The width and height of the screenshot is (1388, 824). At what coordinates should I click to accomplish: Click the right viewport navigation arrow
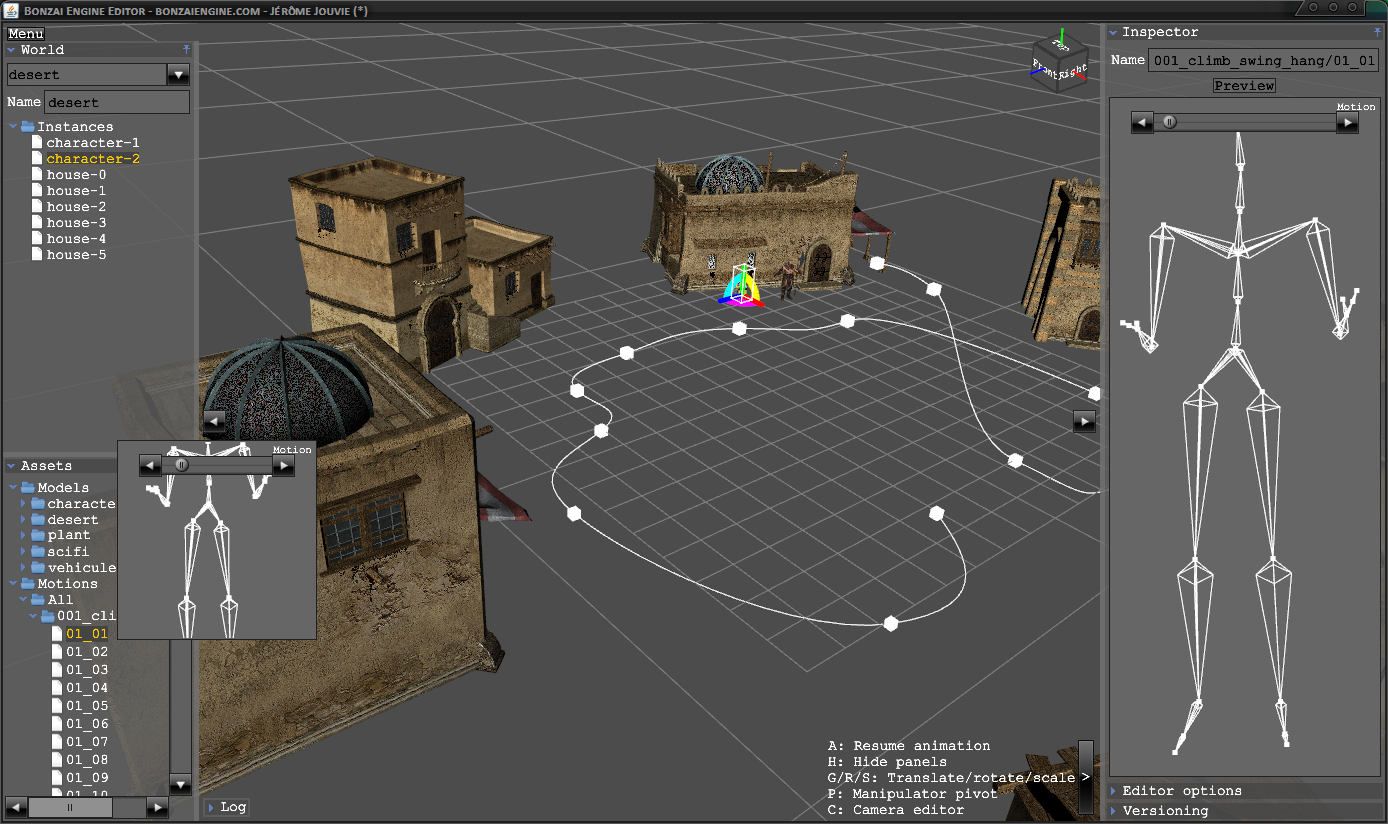1084,421
